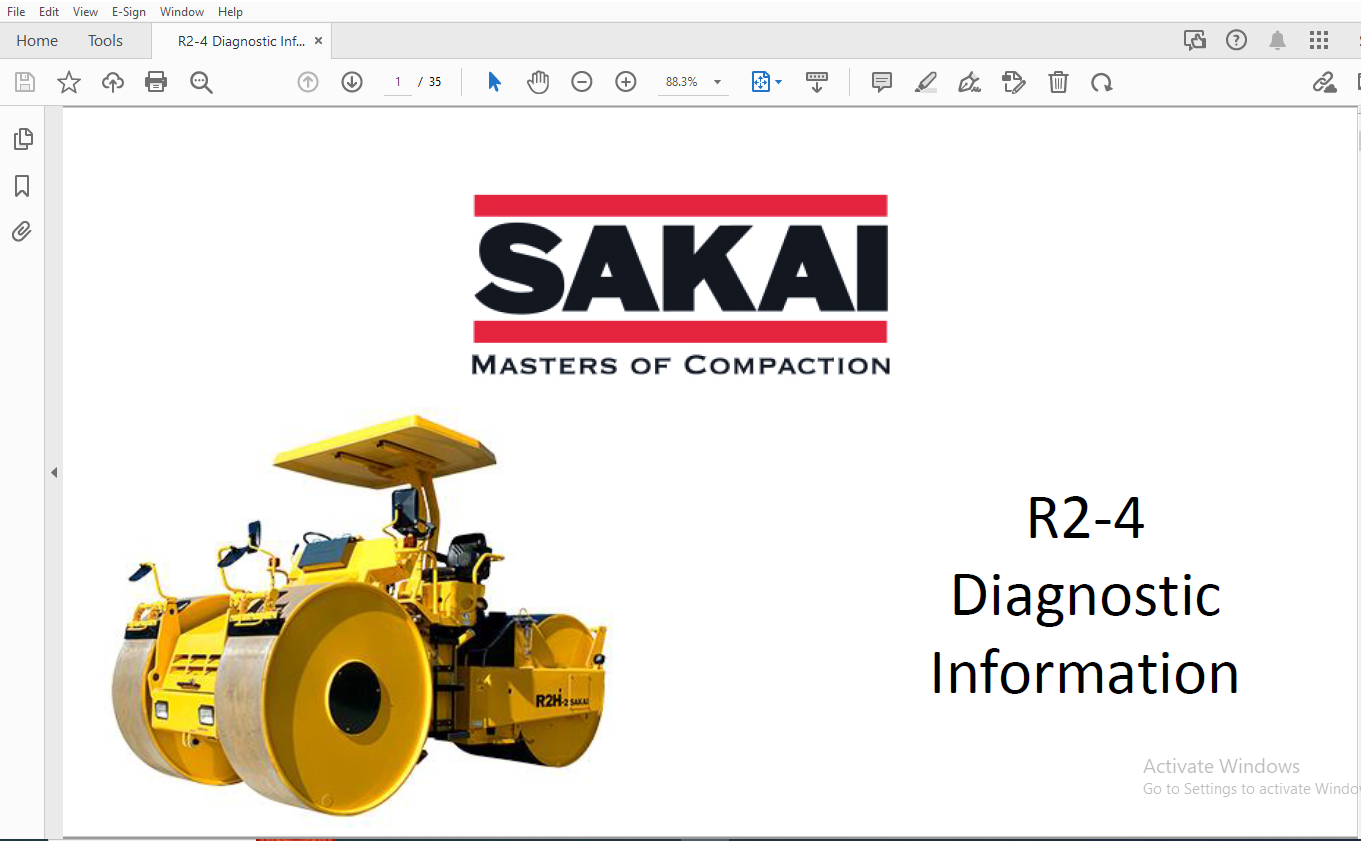Click the 'Masters of Compaction' tagline
This screenshot has width=1361, height=841.
680,365
